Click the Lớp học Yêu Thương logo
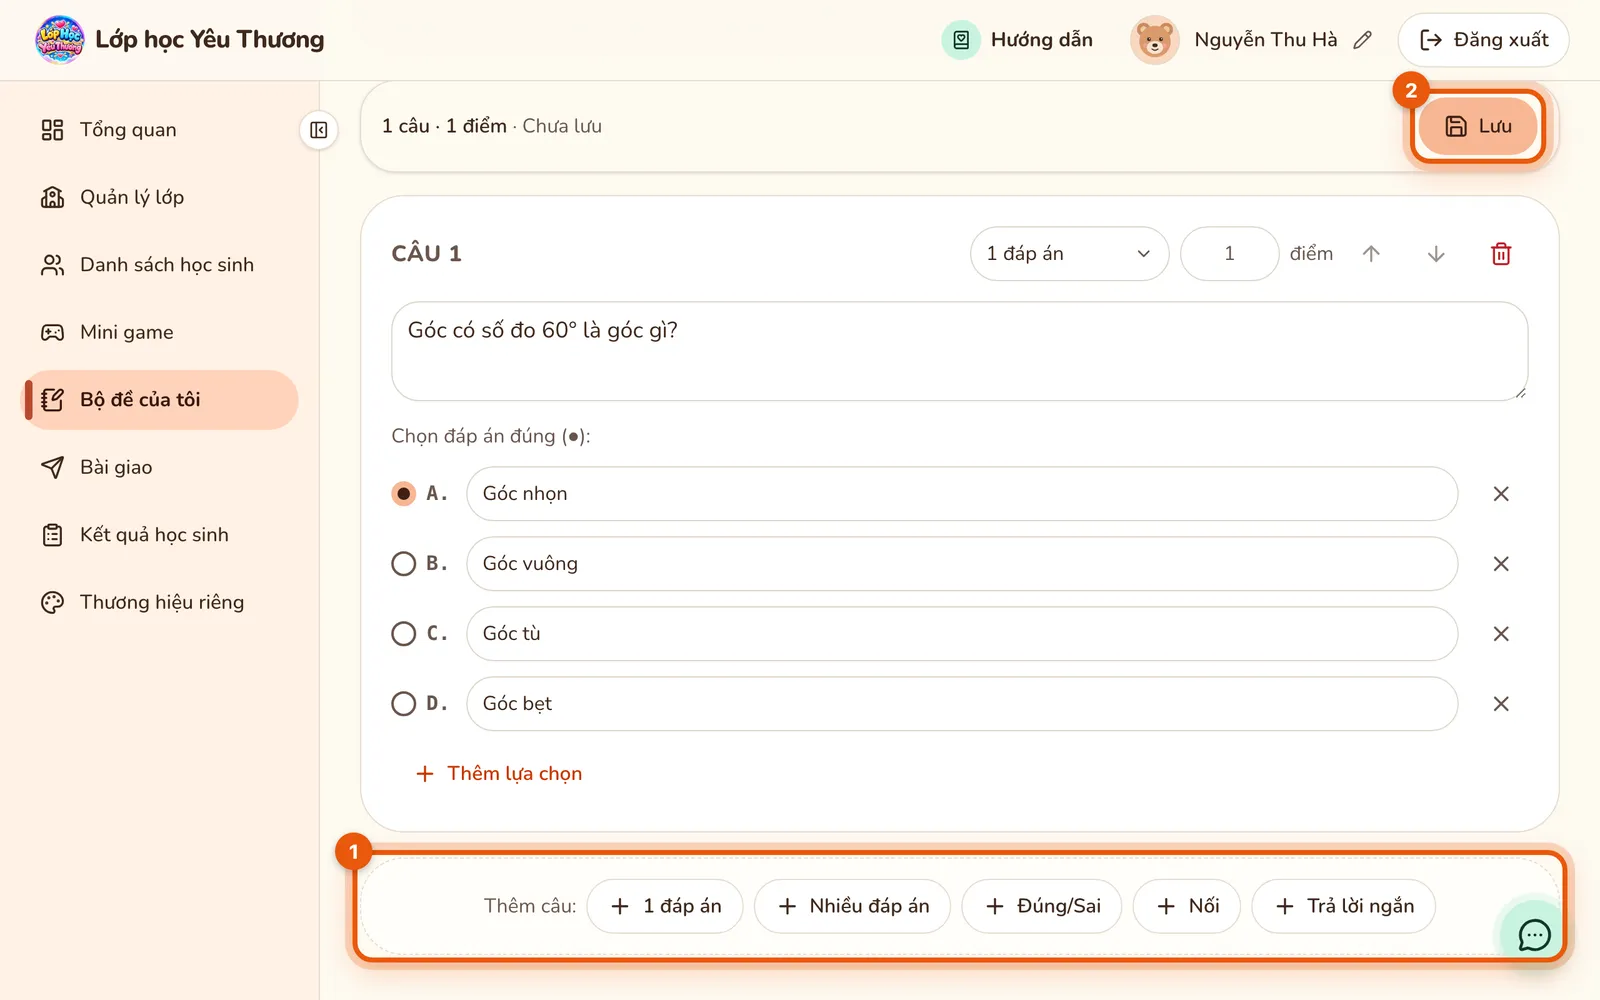Screen dimensions: 1600x1000 coord(60,40)
